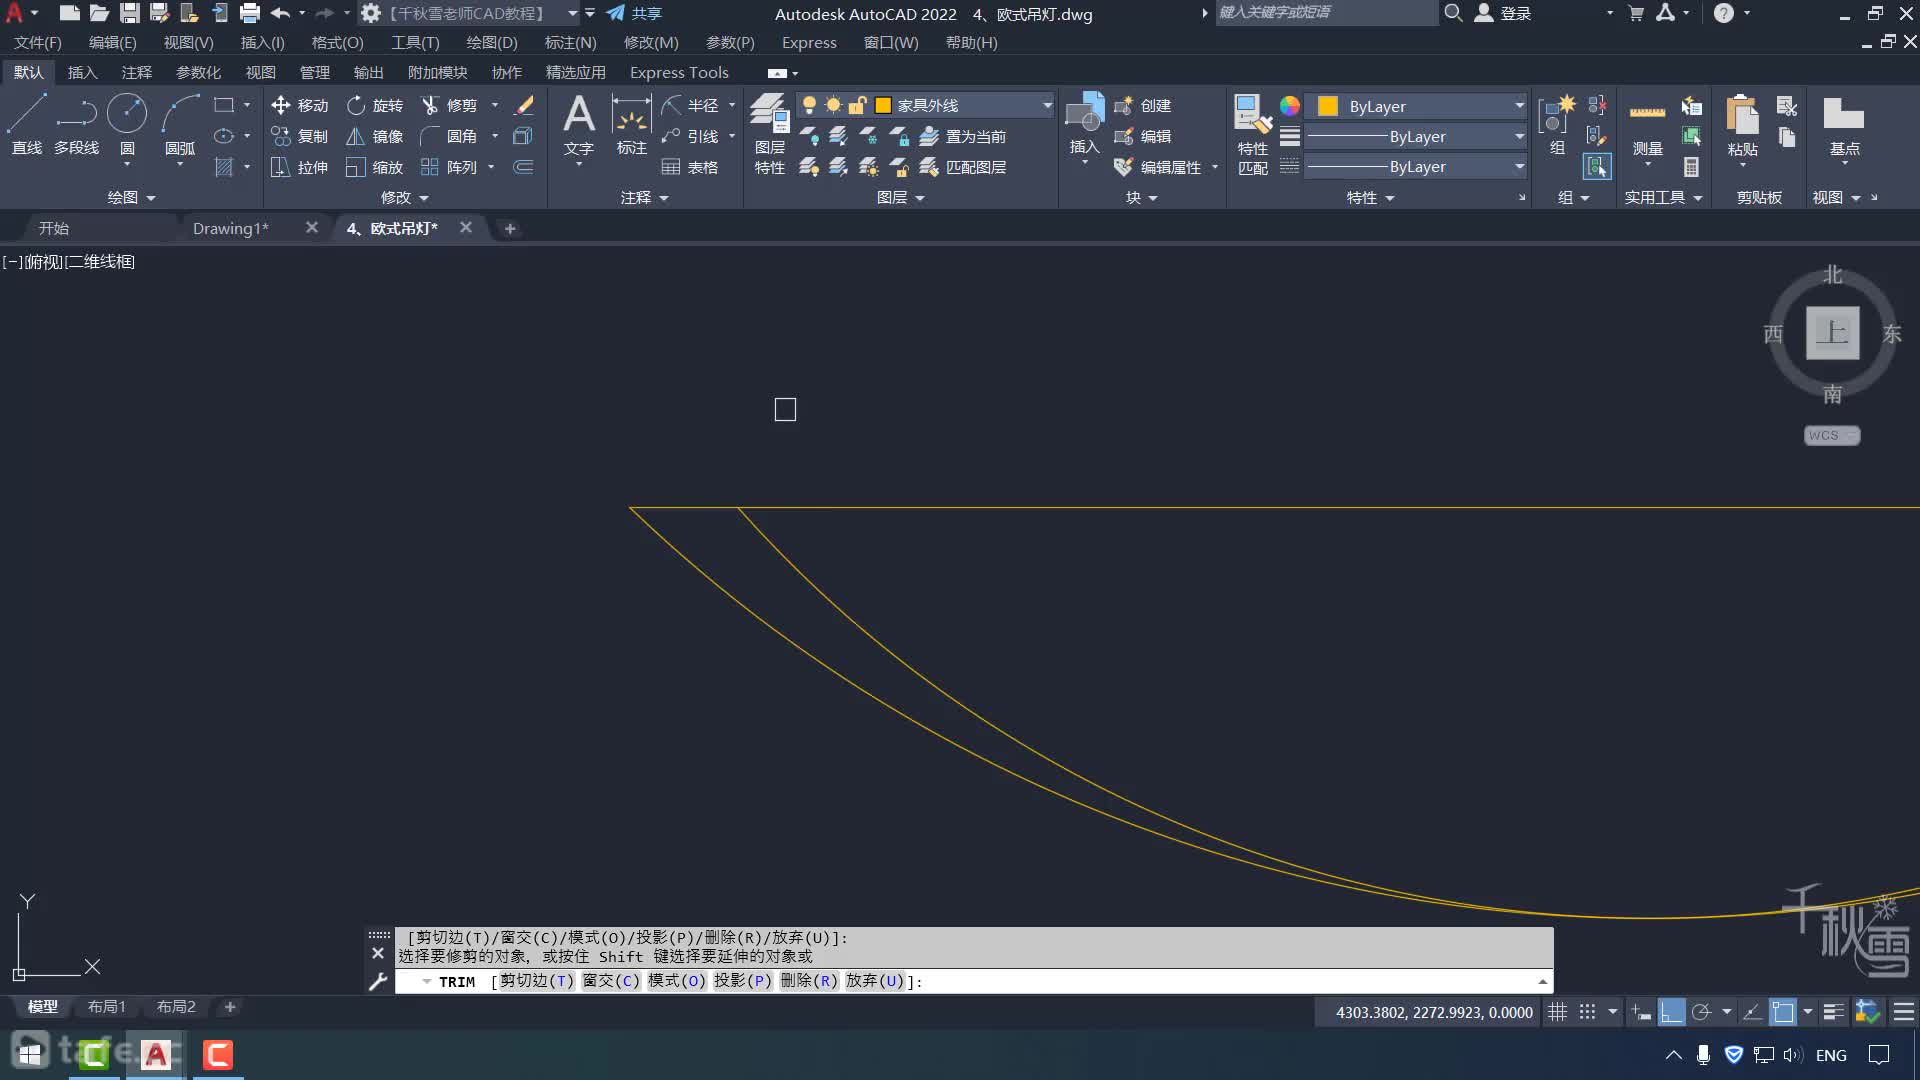Viewport: 1920px width, 1080px height.
Task: Open the layer dropdown 家具外线
Action: (926, 105)
